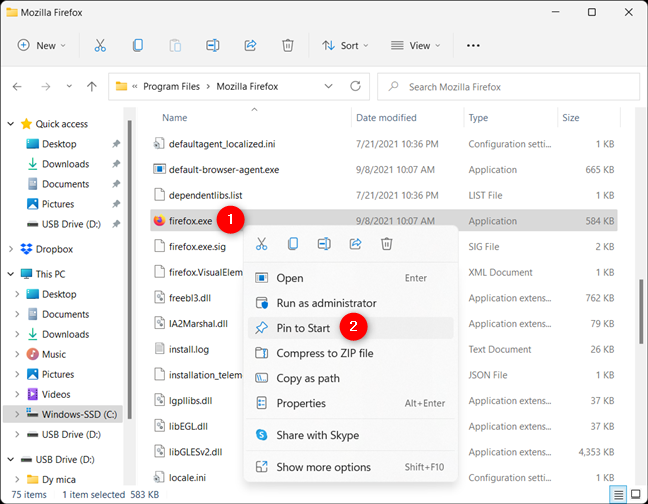Click the Music icon under This PC
This screenshot has width=648, height=504.
[33, 354]
